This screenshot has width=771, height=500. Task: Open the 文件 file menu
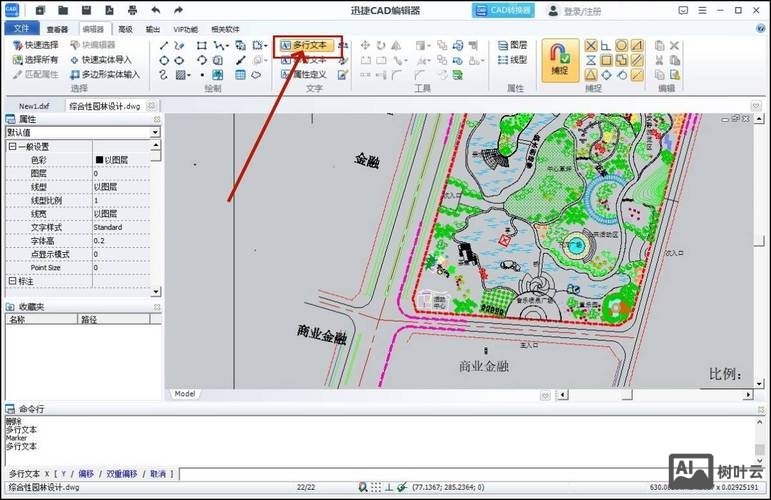pos(21,29)
